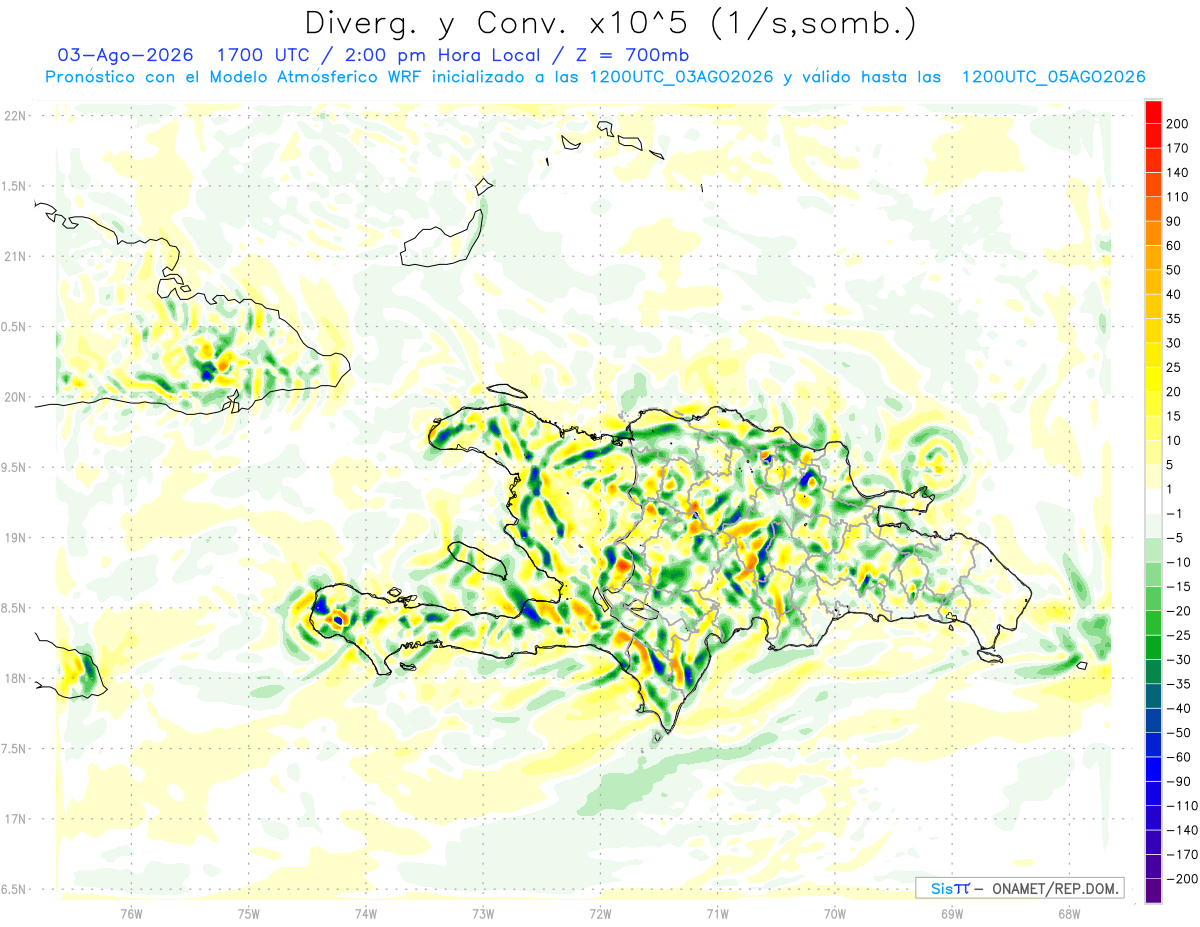Click the green swatch between -20 and -25
Viewport: 1200px width, 927px height.
pos(1153,623)
